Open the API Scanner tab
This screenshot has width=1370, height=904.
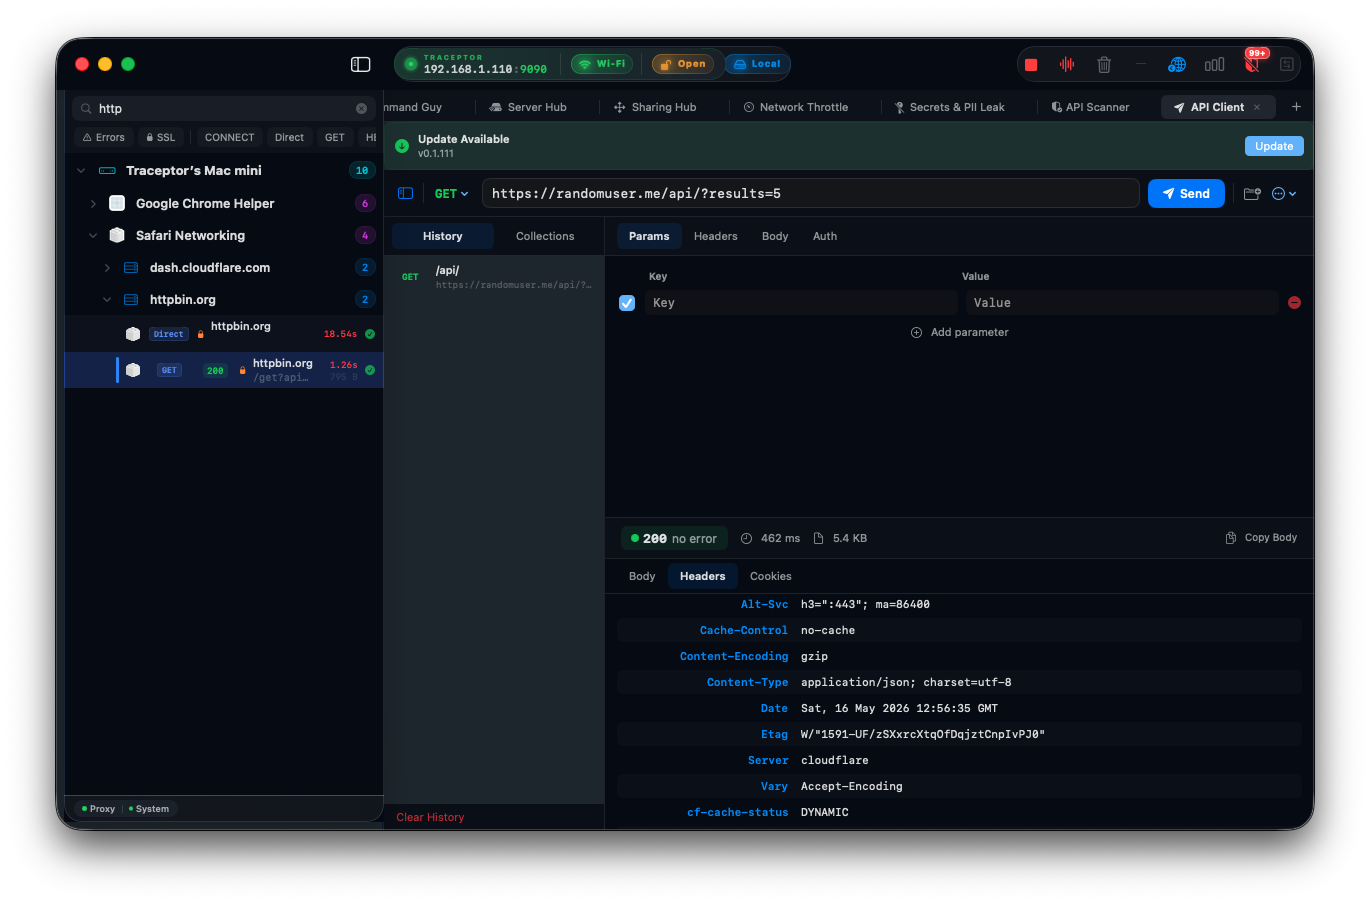pyautogui.click(x=1090, y=107)
